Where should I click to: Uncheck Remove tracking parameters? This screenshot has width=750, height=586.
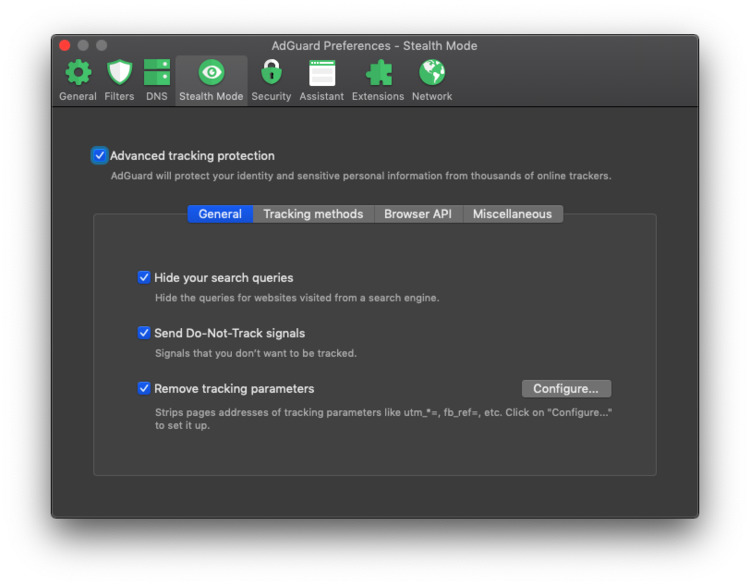[143, 388]
